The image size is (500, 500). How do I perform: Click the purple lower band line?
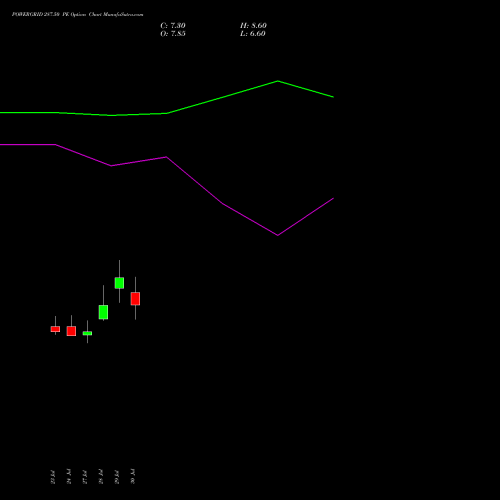tap(167, 157)
